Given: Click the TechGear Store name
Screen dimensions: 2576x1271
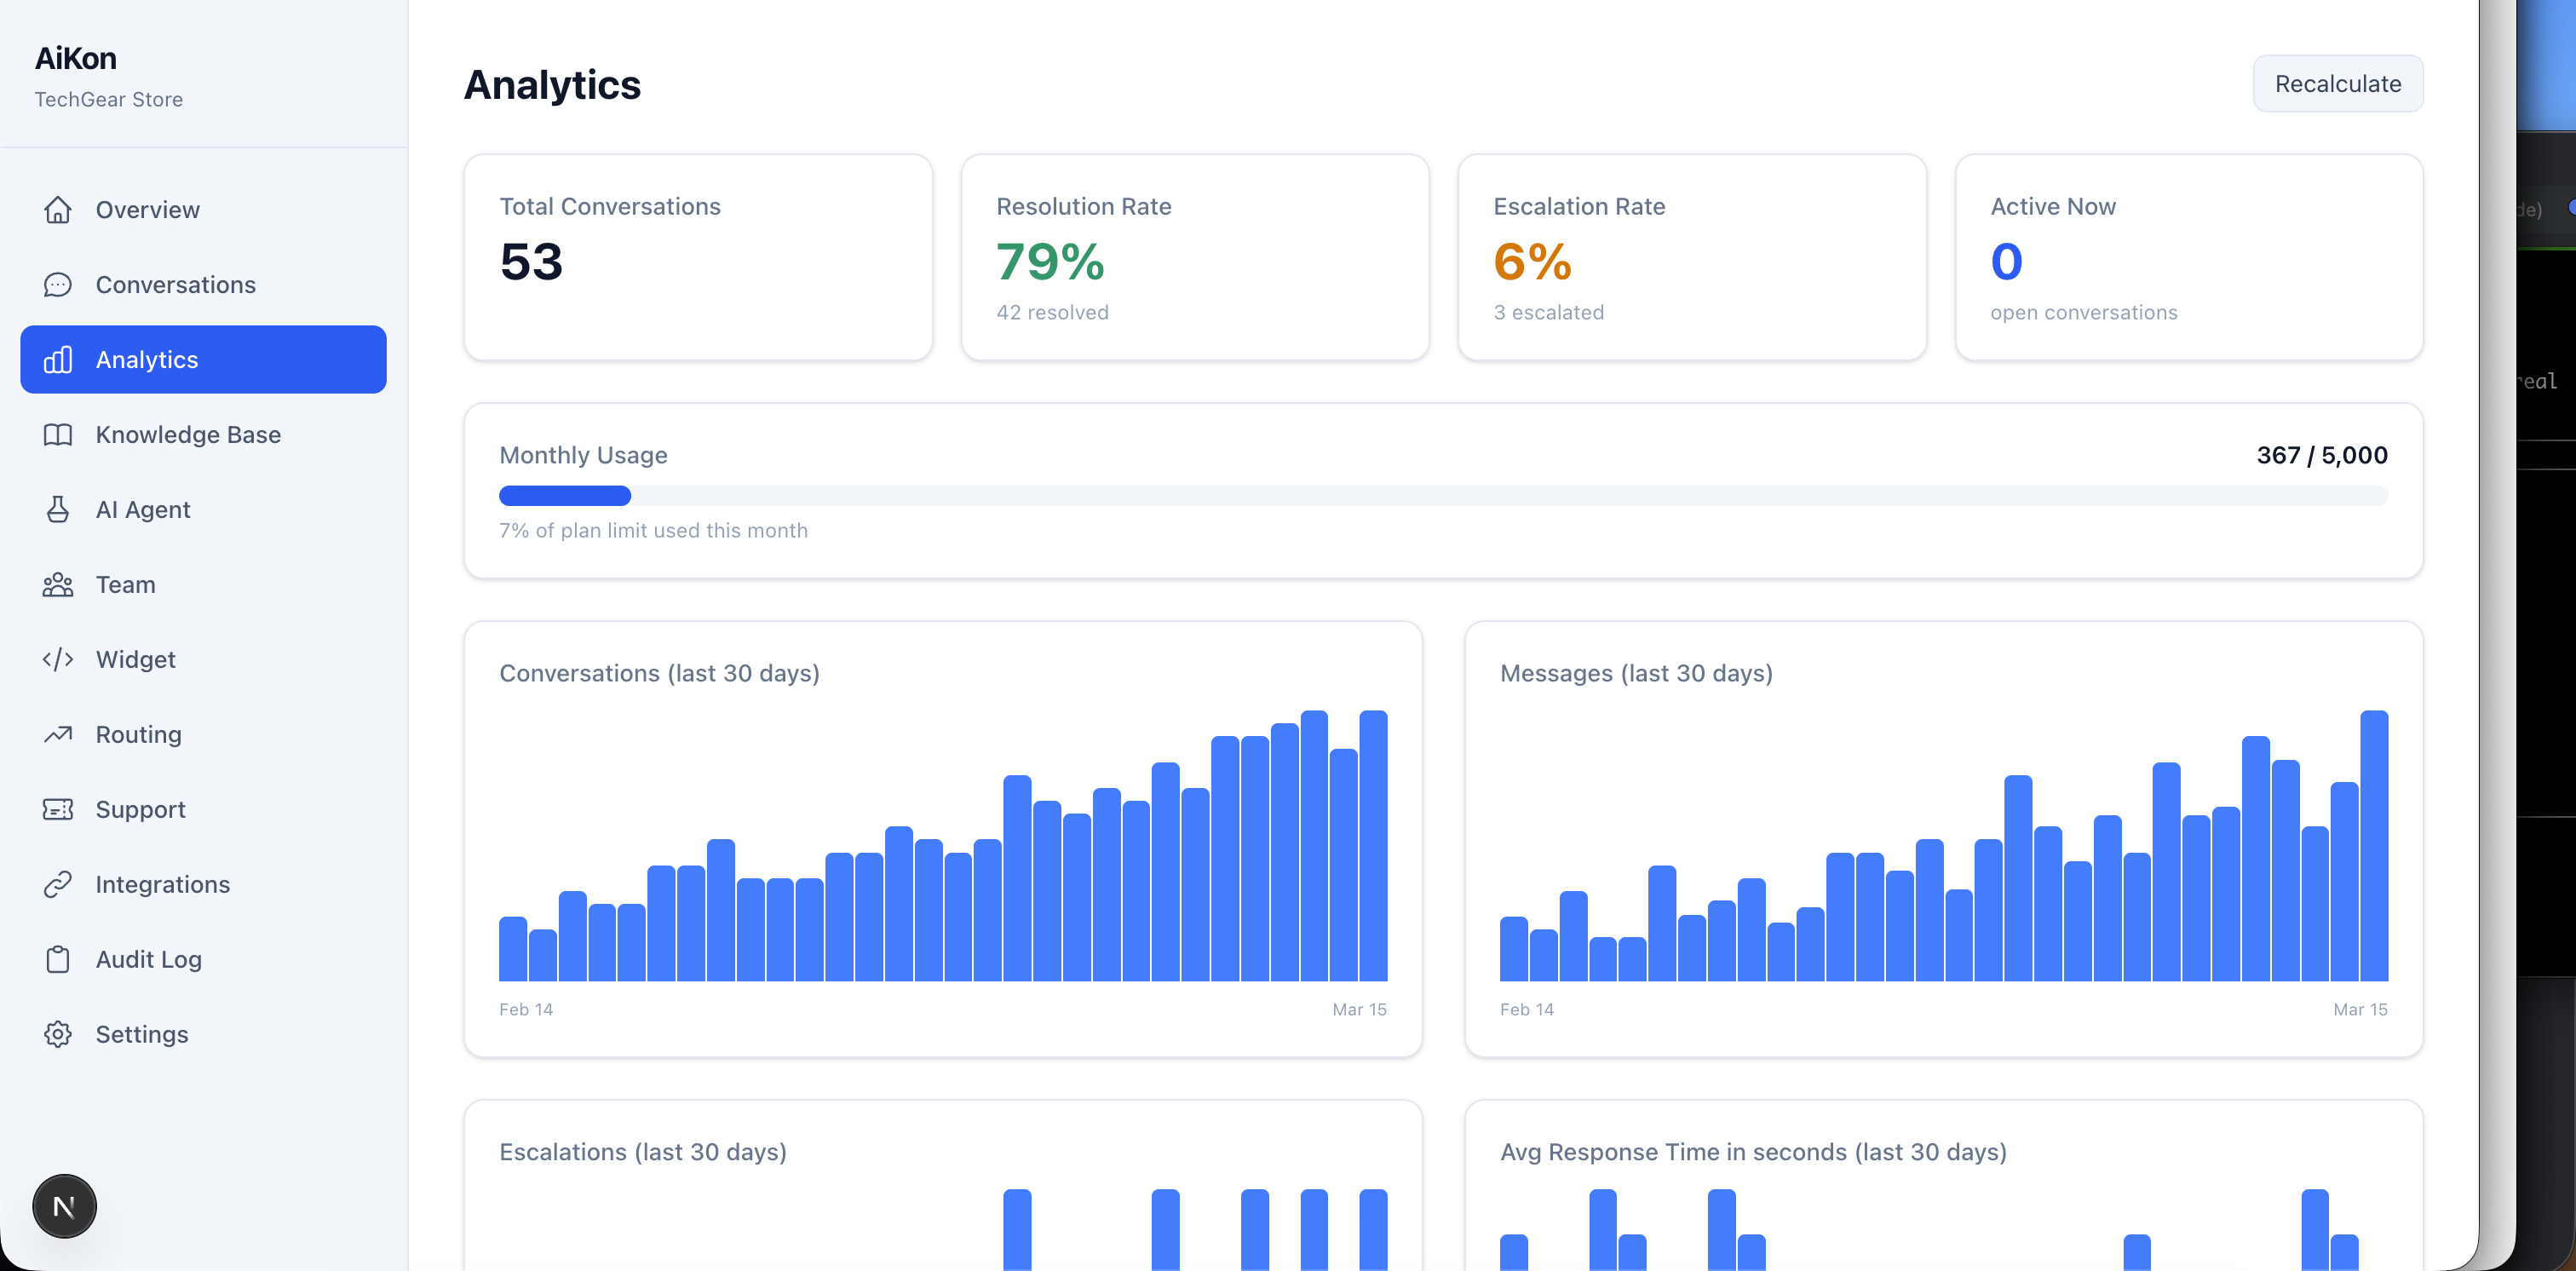Looking at the screenshot, I should point(109,99).
